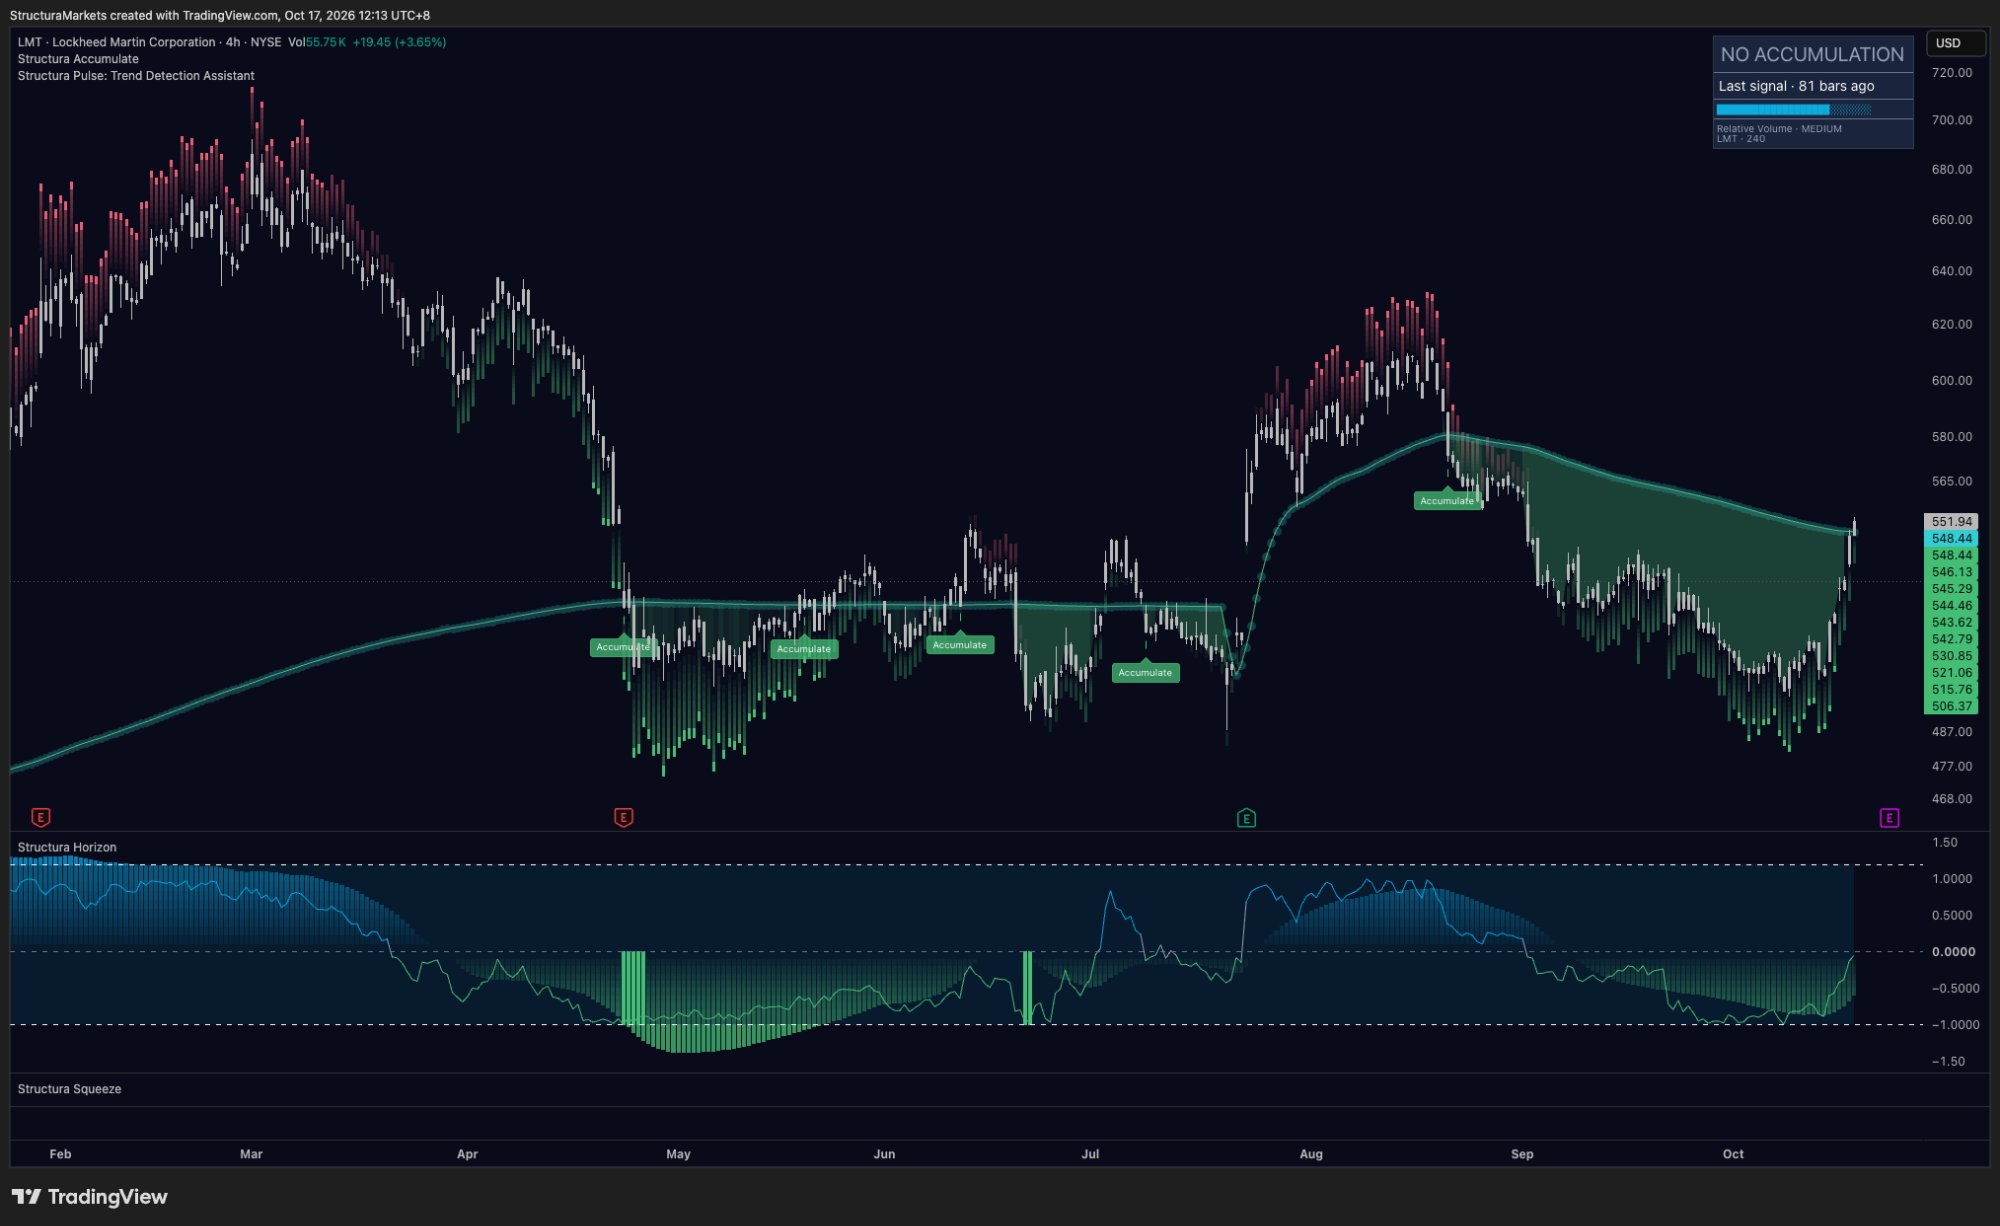The image size is (2000, 1226).
Task: Click the wide green Horizon signal bar near May
Action: coord(633,987)
